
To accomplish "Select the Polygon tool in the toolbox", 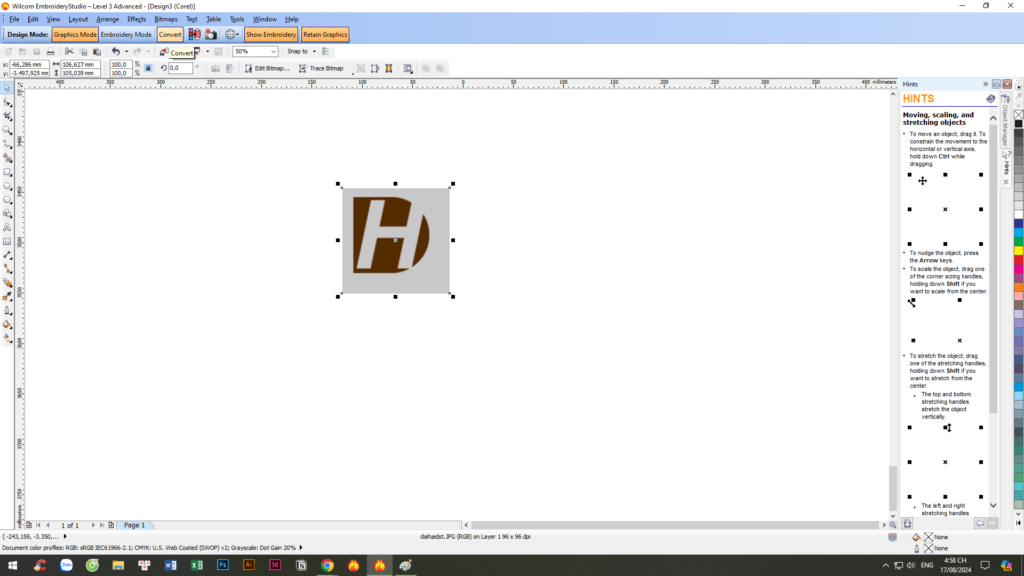I will coord(7,200).
